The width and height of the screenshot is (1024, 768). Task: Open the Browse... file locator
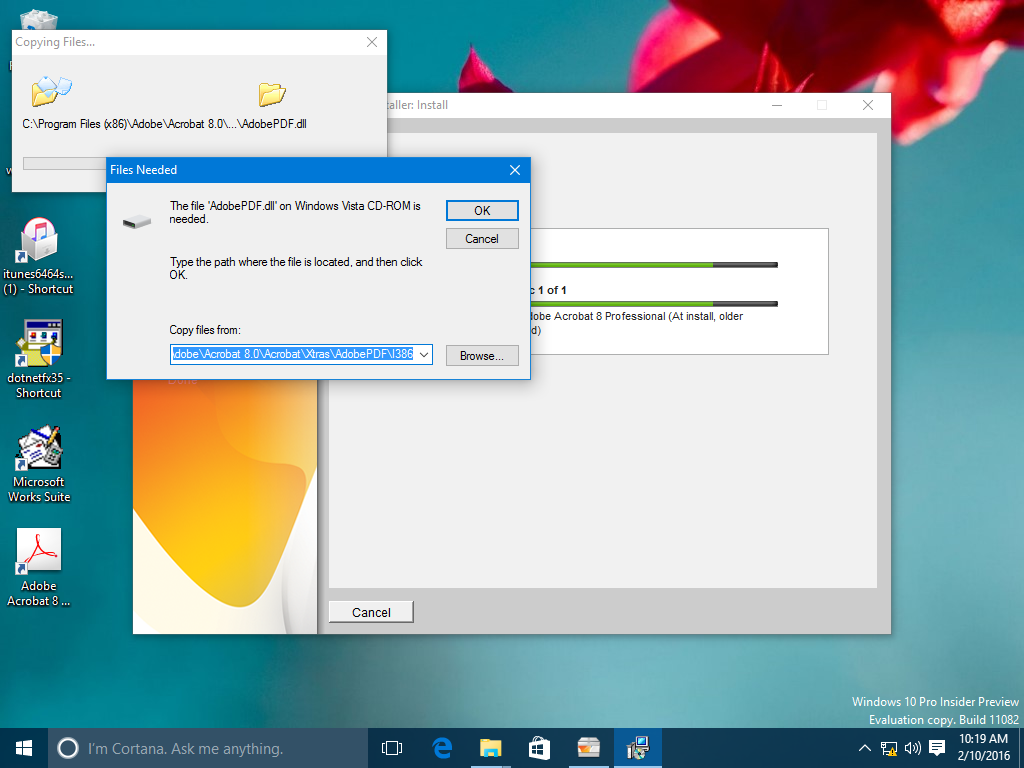(482, 355)
